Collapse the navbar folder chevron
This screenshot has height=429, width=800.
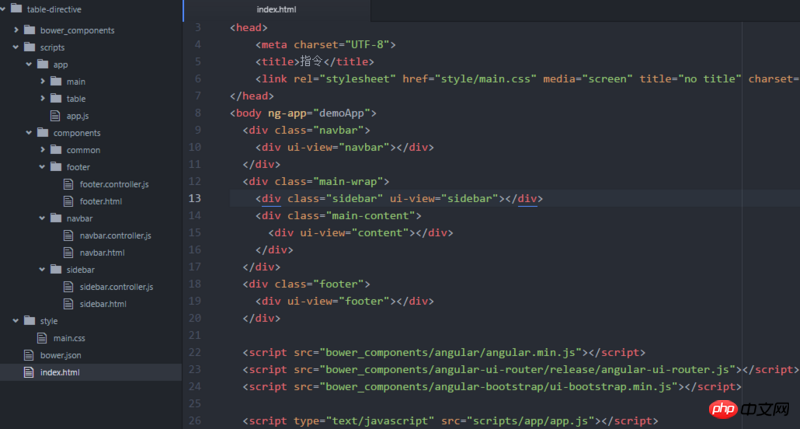pos(42,218)
